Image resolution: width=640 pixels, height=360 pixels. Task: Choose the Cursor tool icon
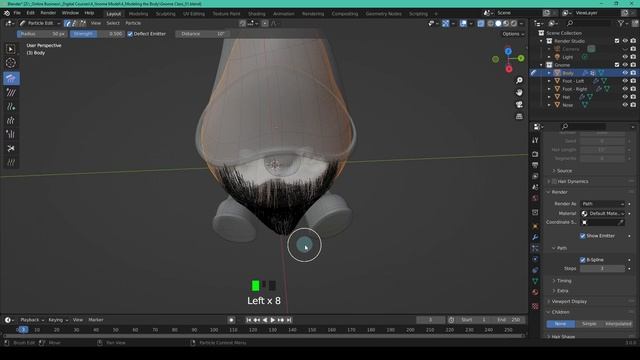coord(11,63)
